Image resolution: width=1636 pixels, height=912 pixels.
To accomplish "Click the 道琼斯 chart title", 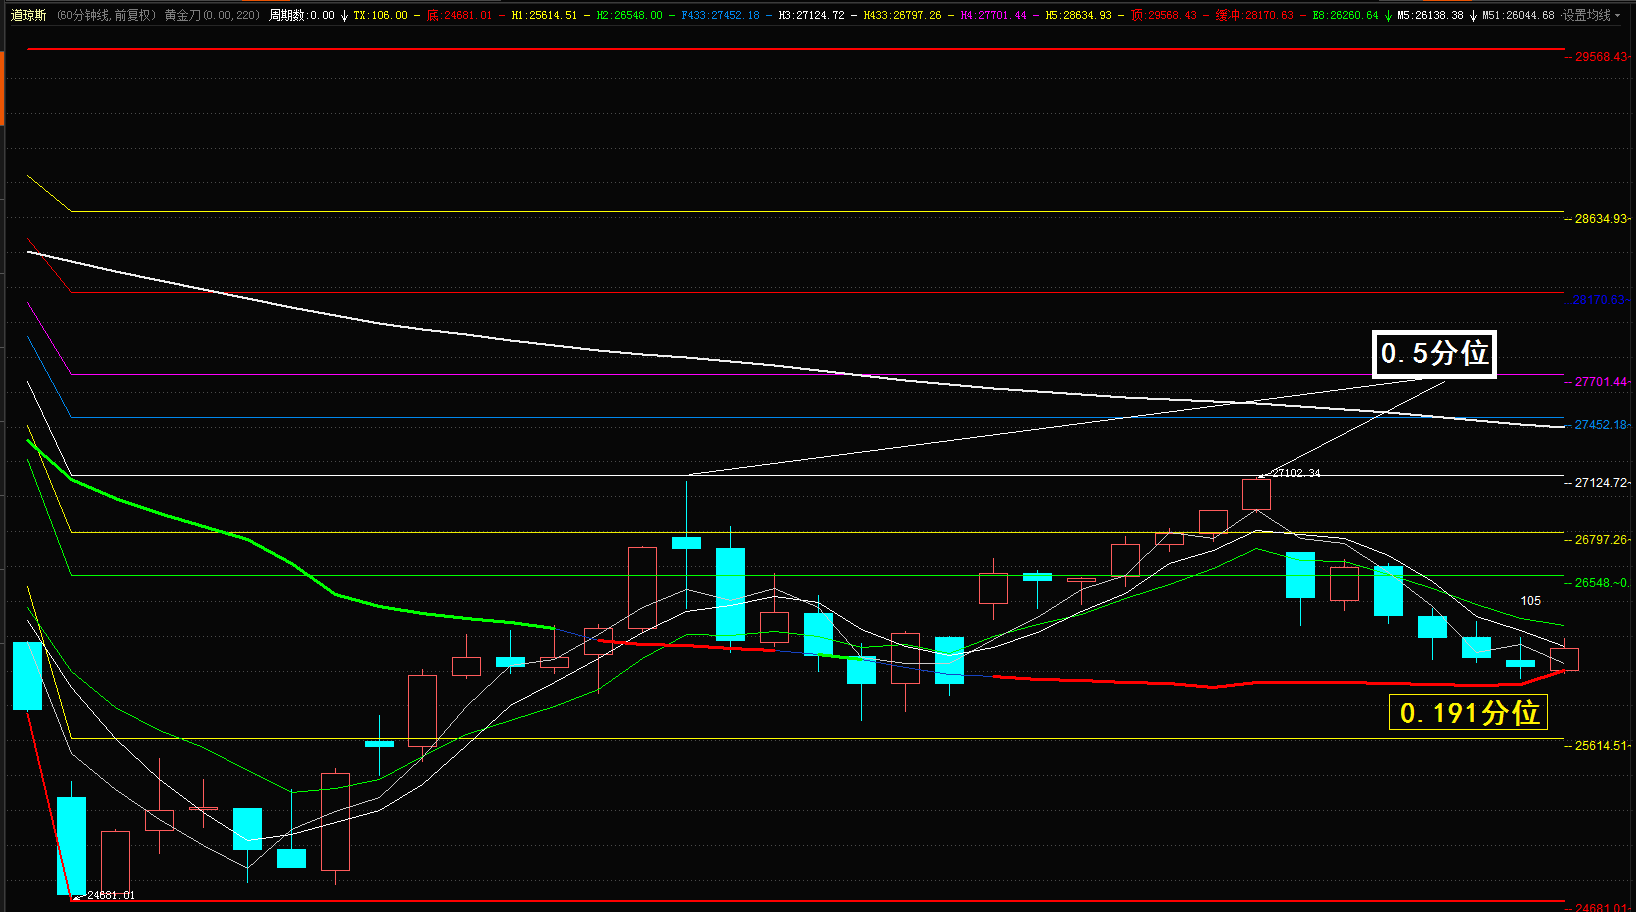I will pos(28,15).
